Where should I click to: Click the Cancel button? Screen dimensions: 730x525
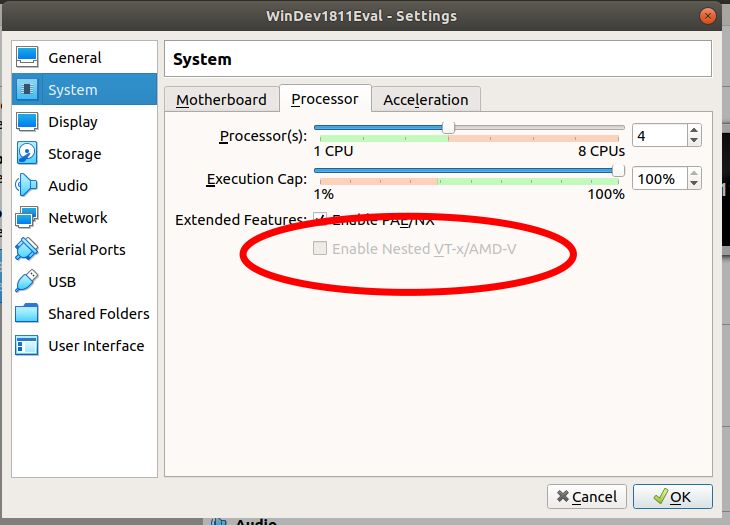coord(587,497)
